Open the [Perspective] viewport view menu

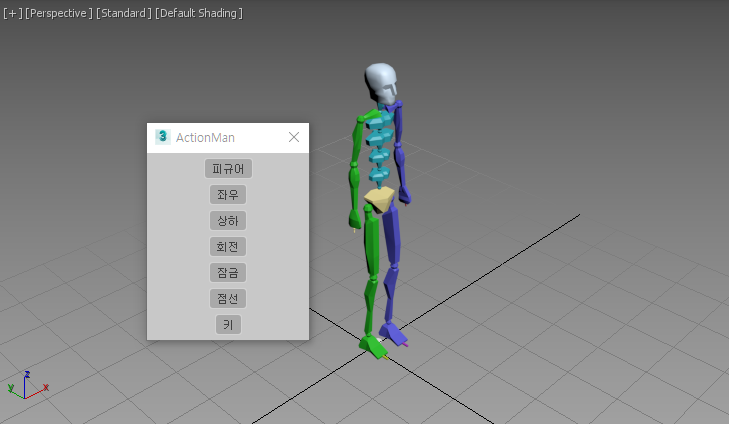(x=59, y=13)
